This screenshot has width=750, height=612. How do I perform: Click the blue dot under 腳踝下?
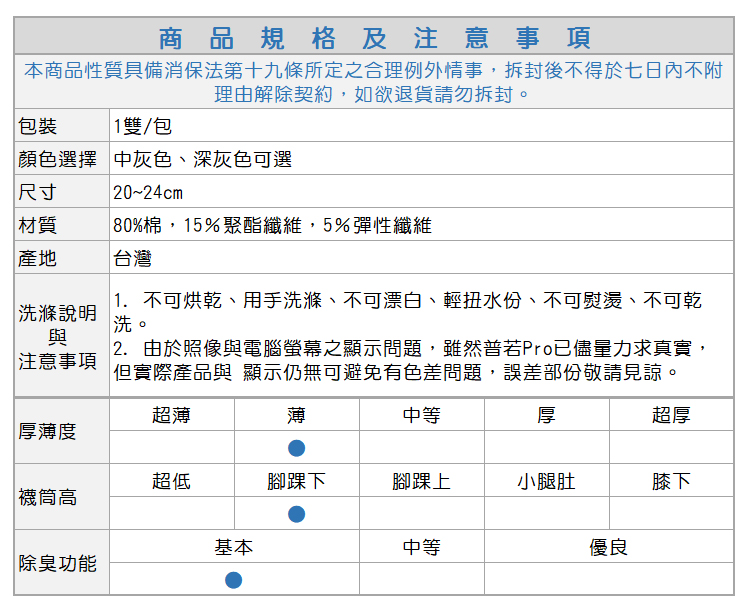coord(296,514)
